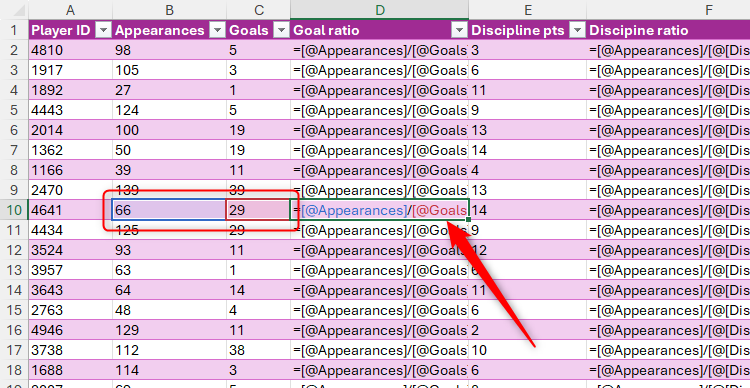Screen dimensions: 750x388
Task: Select Discipline pts cell 2 in row 16
Action: [528, 330]
